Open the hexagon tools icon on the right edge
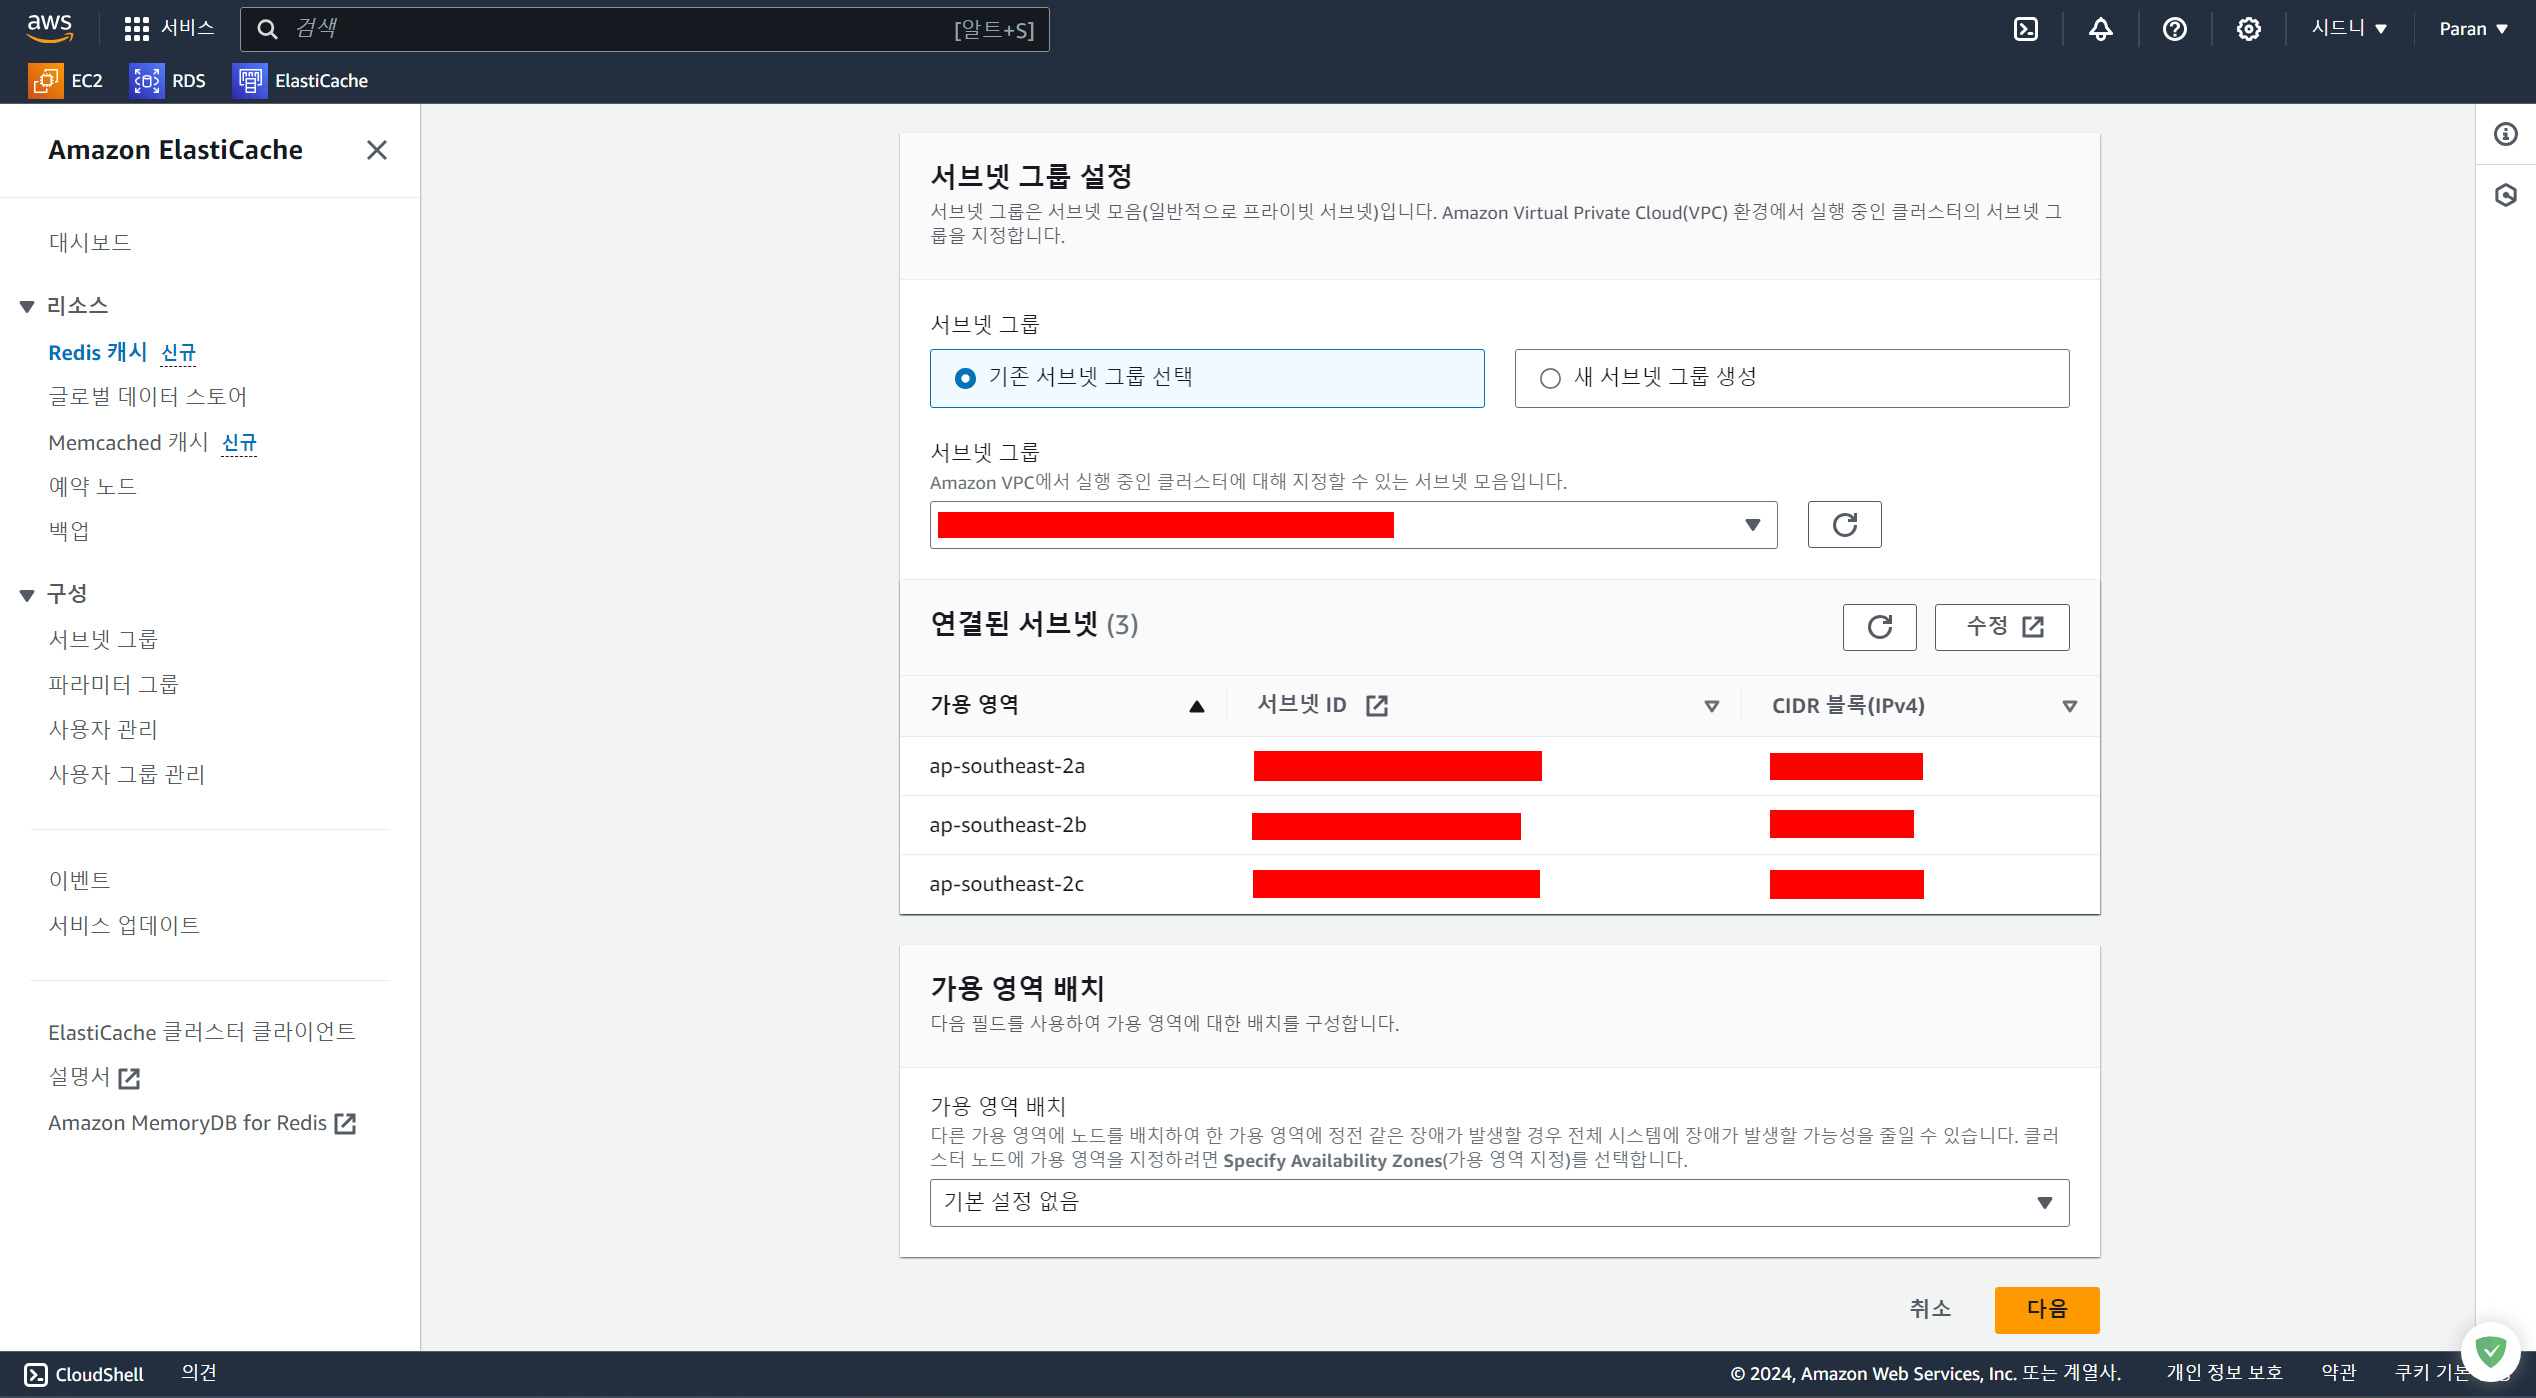 coord(2506,195)
